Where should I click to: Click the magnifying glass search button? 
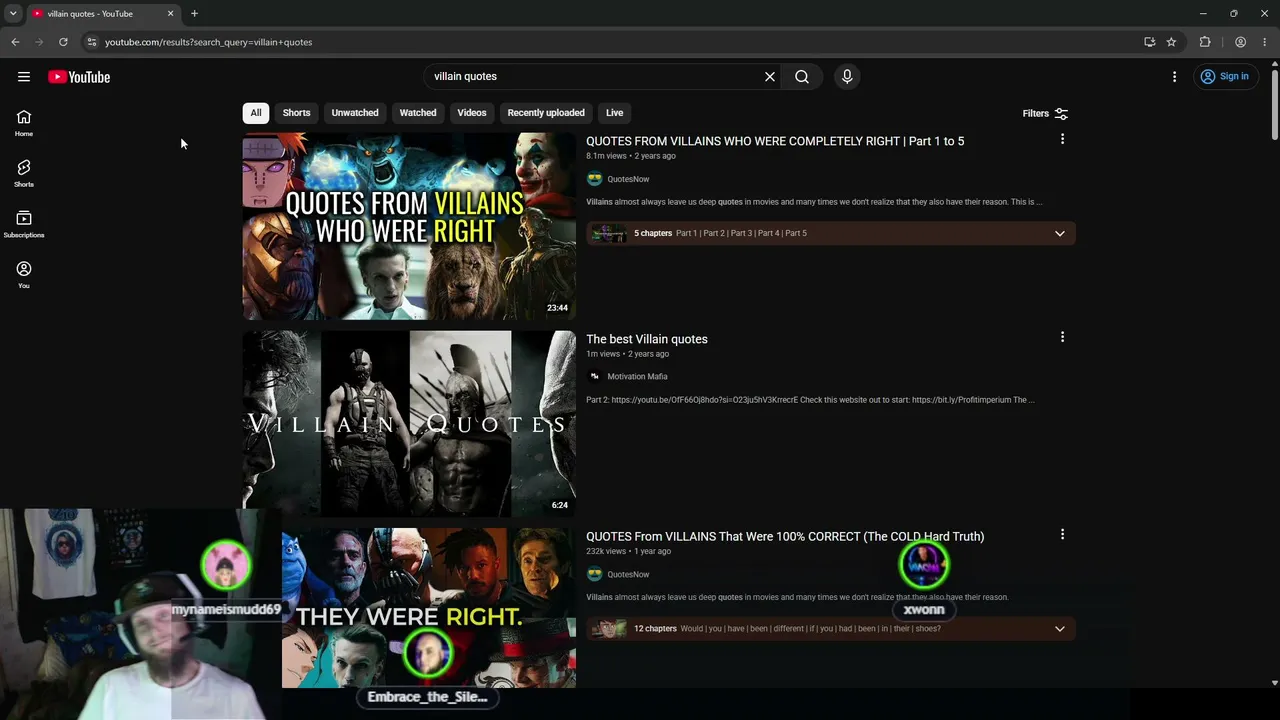pos(802,77)
